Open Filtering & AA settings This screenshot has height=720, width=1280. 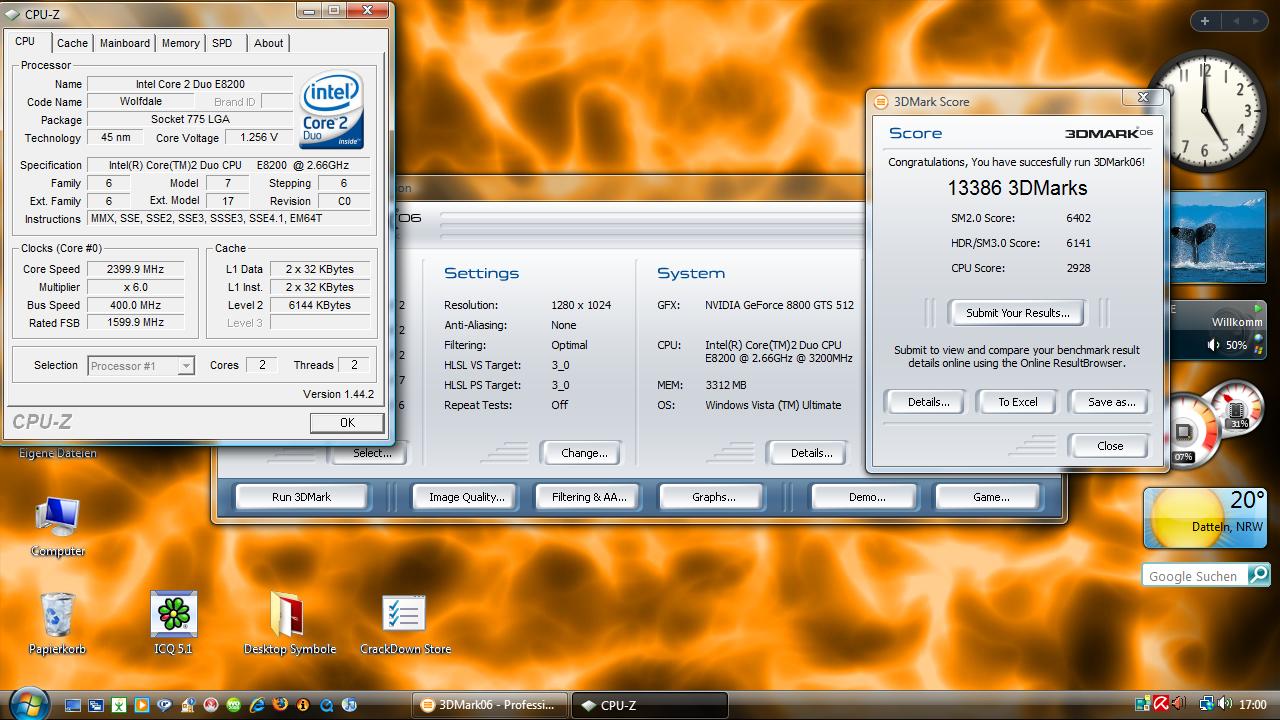(589, 497)
